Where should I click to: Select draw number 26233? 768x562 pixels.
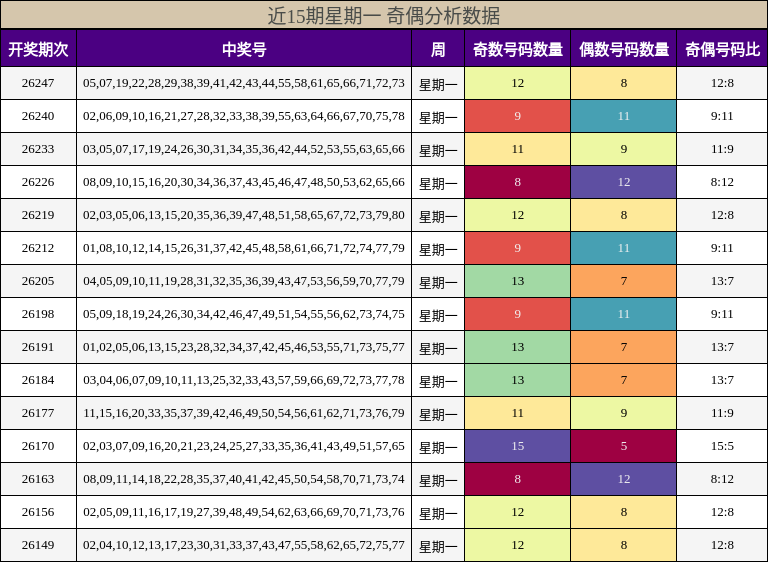click(x=38, y=149)
